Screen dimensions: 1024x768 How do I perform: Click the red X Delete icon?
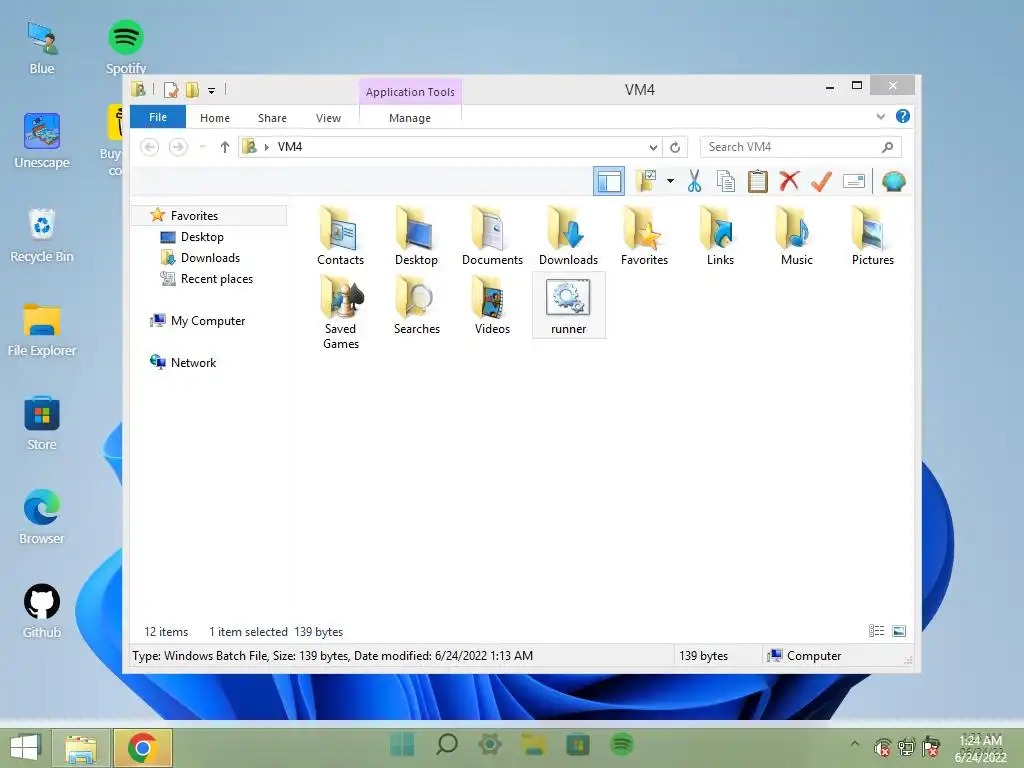(x=790, y=180)
